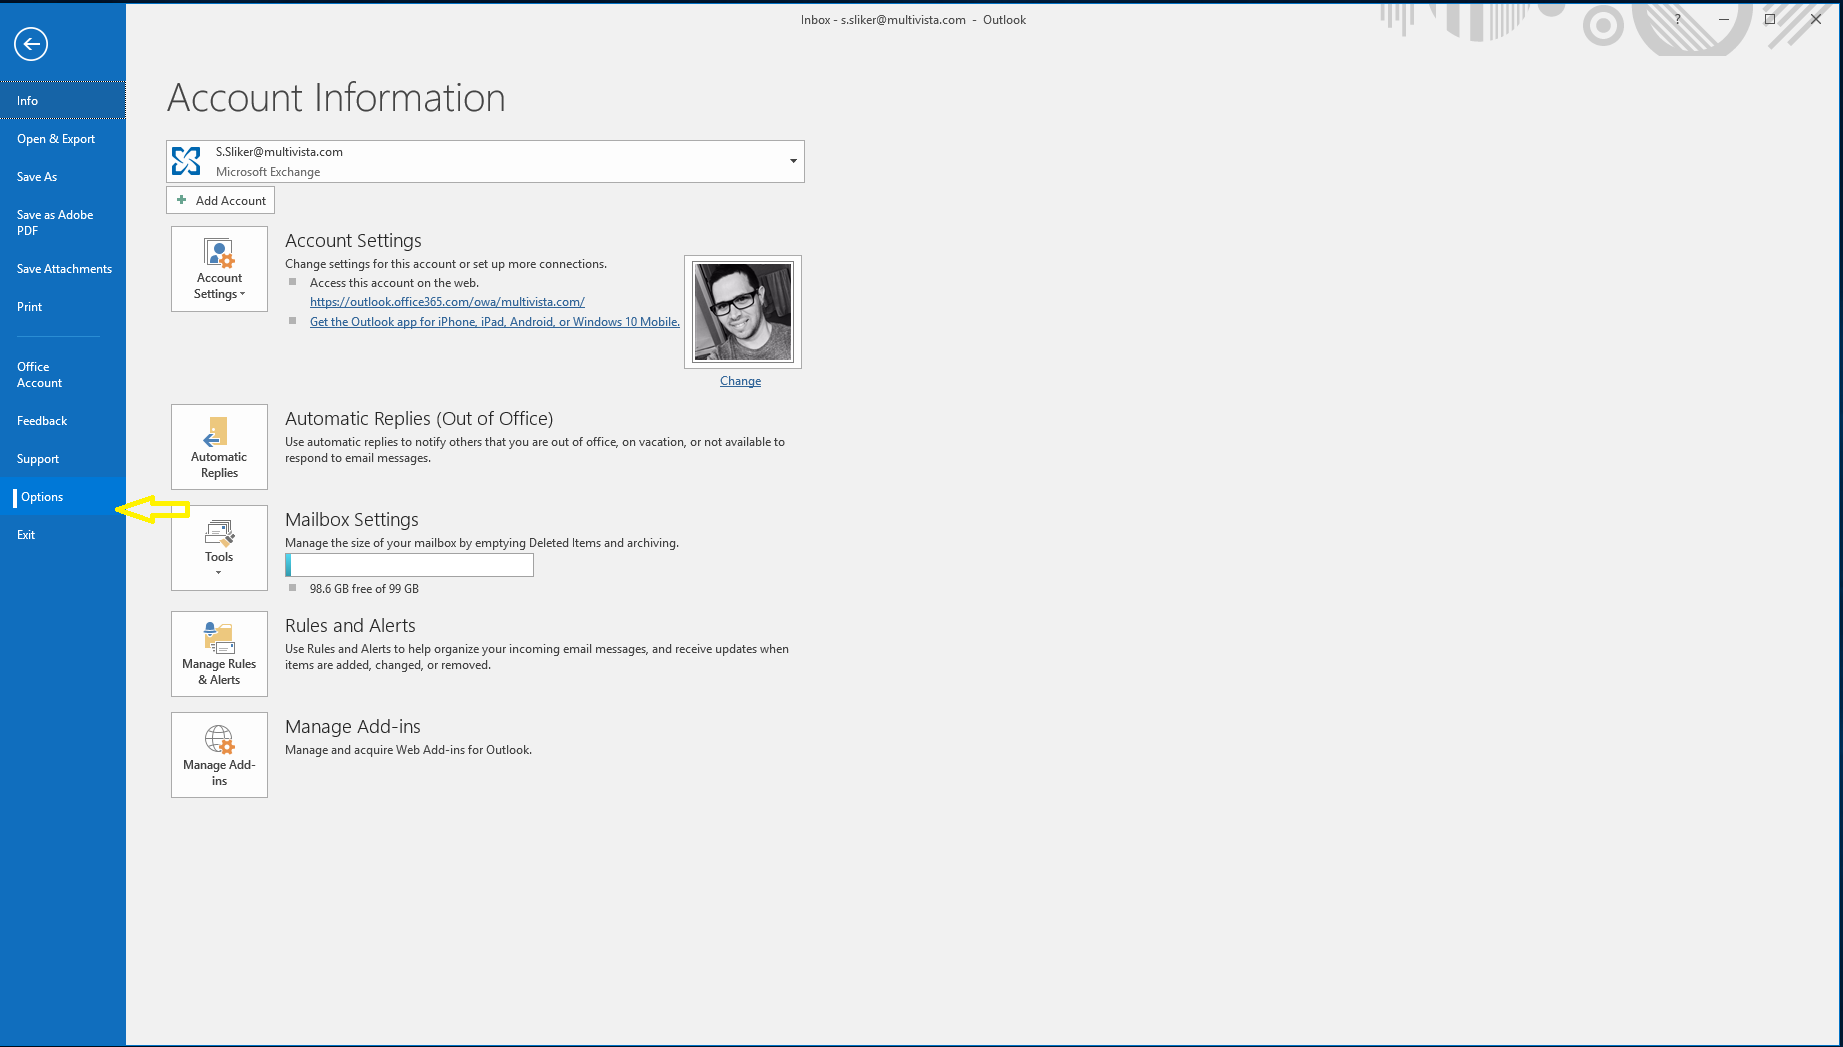1843x1047 pixels.
Task: Click the mailbox storage usage bar
Action: click(410, 566)
